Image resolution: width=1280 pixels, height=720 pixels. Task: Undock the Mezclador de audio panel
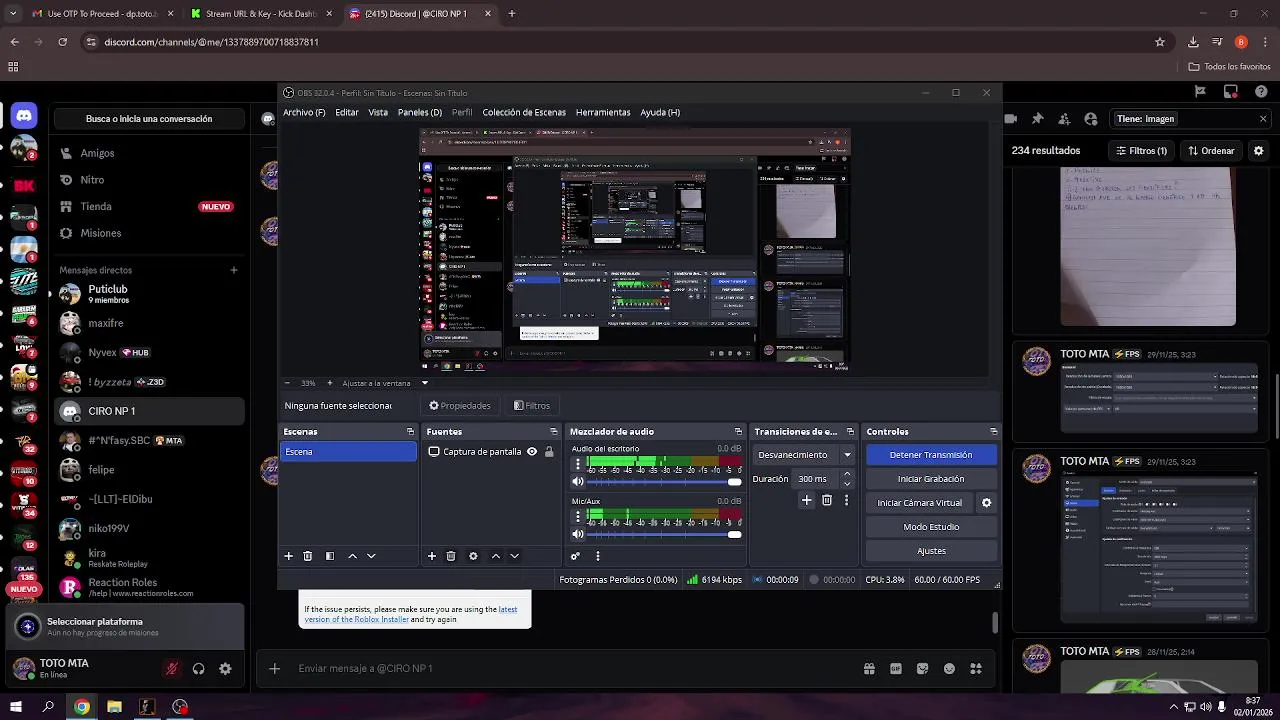738,432
